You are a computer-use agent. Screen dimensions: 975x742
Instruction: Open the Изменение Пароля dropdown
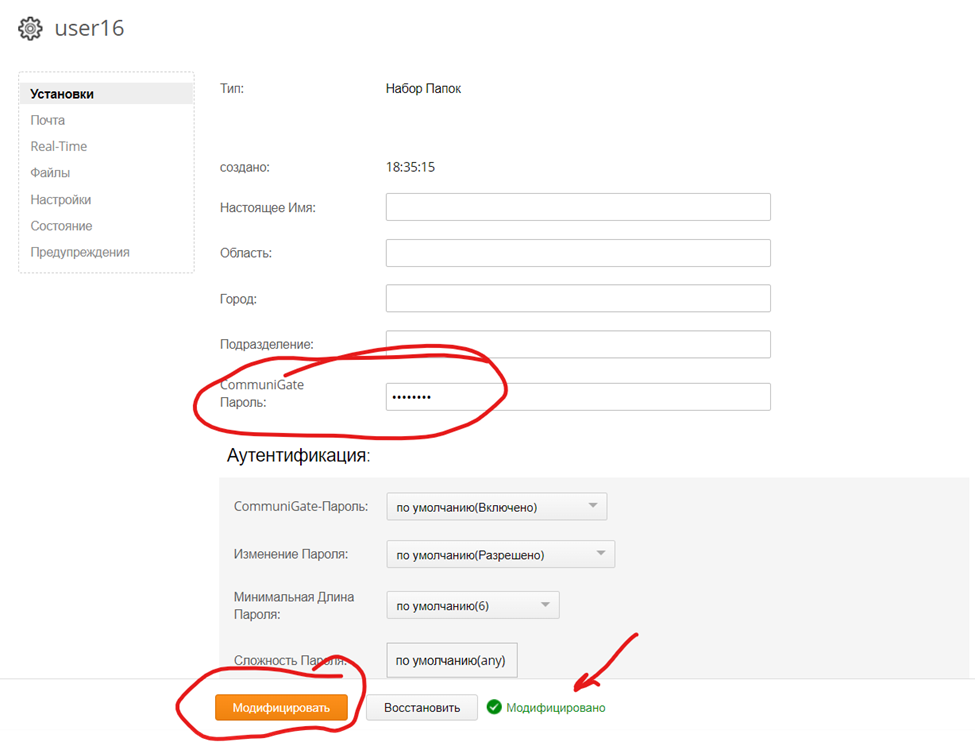500,554
